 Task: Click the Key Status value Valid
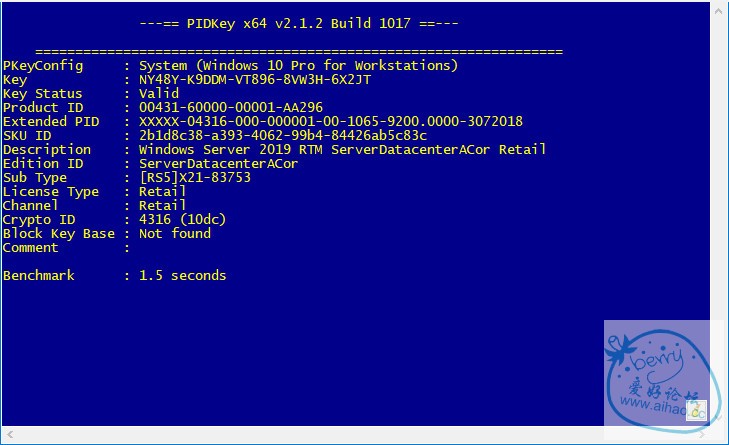(159, 94)
